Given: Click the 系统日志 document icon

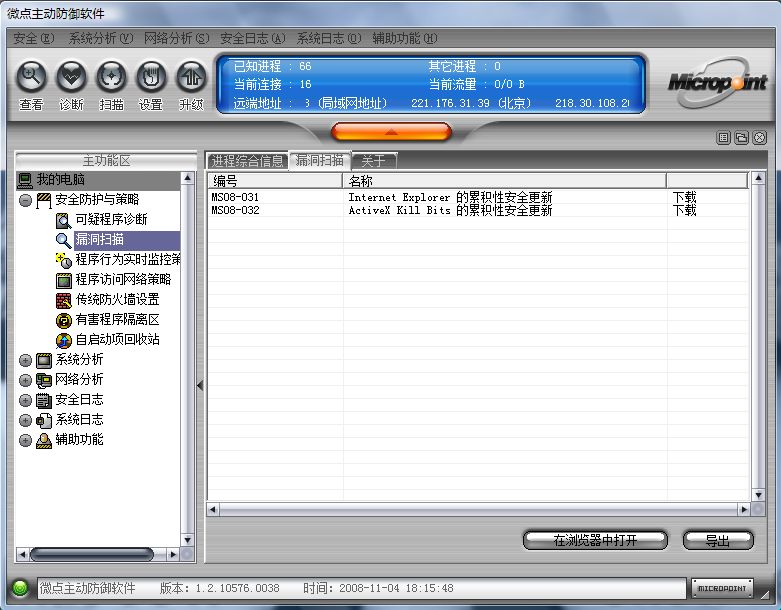Looking at the screenshot, I should [44, 420].
